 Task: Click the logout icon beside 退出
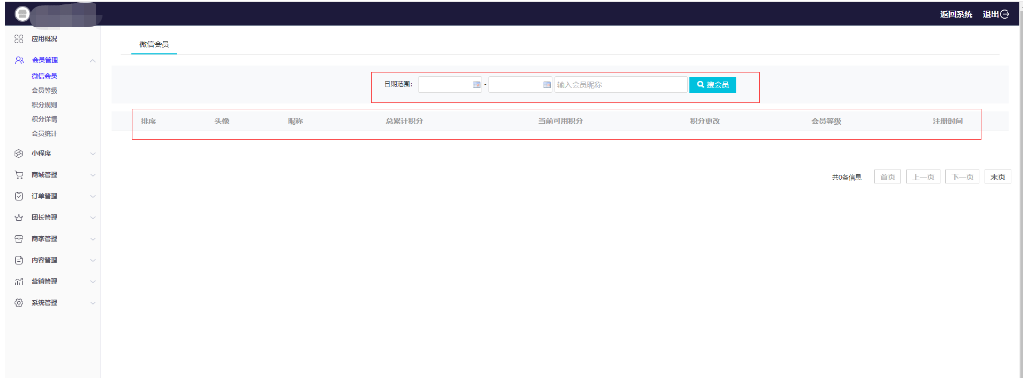(1005, 14)
